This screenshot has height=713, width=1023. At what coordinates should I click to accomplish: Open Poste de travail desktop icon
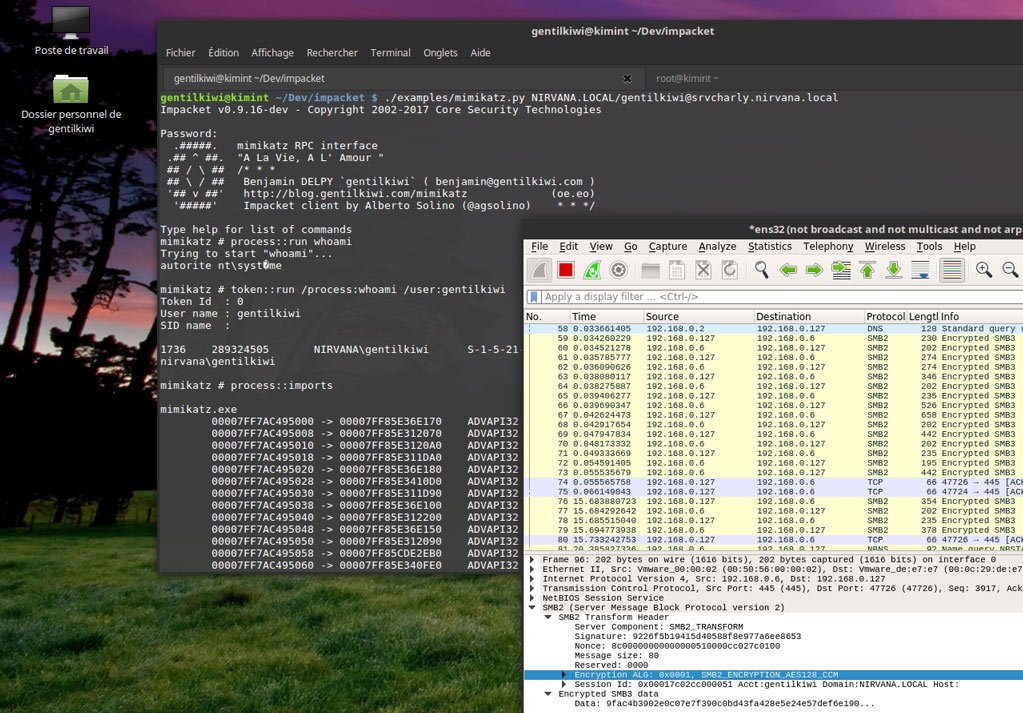pos(71,31)
